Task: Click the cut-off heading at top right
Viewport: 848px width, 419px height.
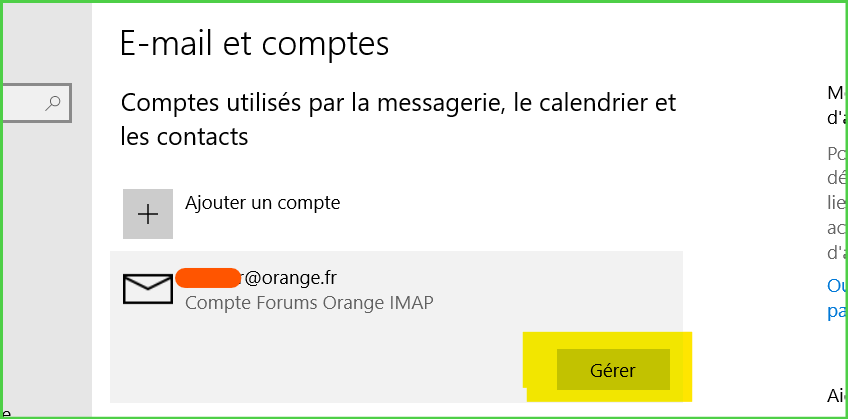Action: pyautogui.click(x=837, y=104)
